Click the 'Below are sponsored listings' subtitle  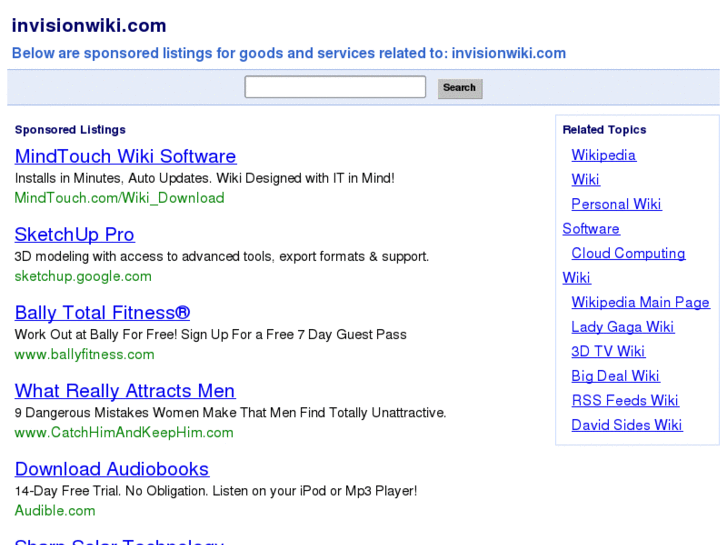click(x=289, y=53)
